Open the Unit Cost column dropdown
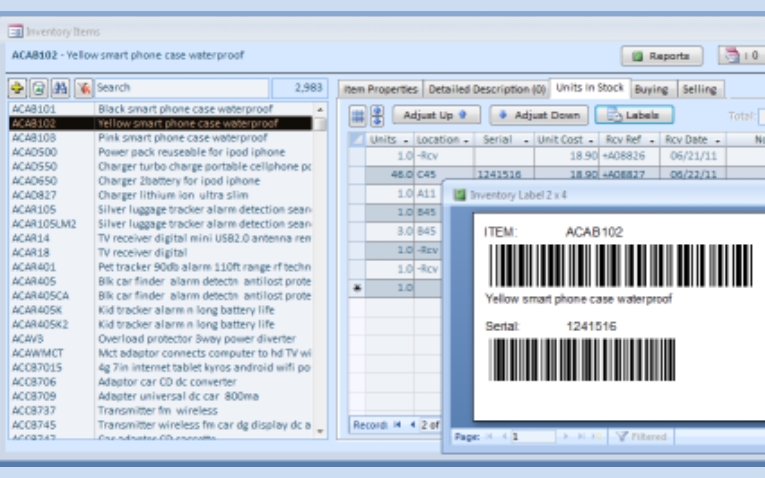 (590, 140)
